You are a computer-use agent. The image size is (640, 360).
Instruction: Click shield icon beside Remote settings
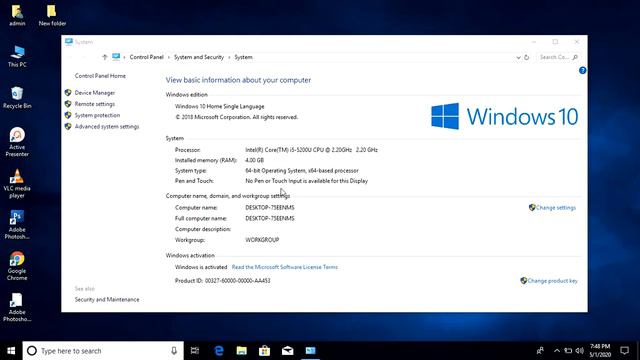tap(68, 104)
